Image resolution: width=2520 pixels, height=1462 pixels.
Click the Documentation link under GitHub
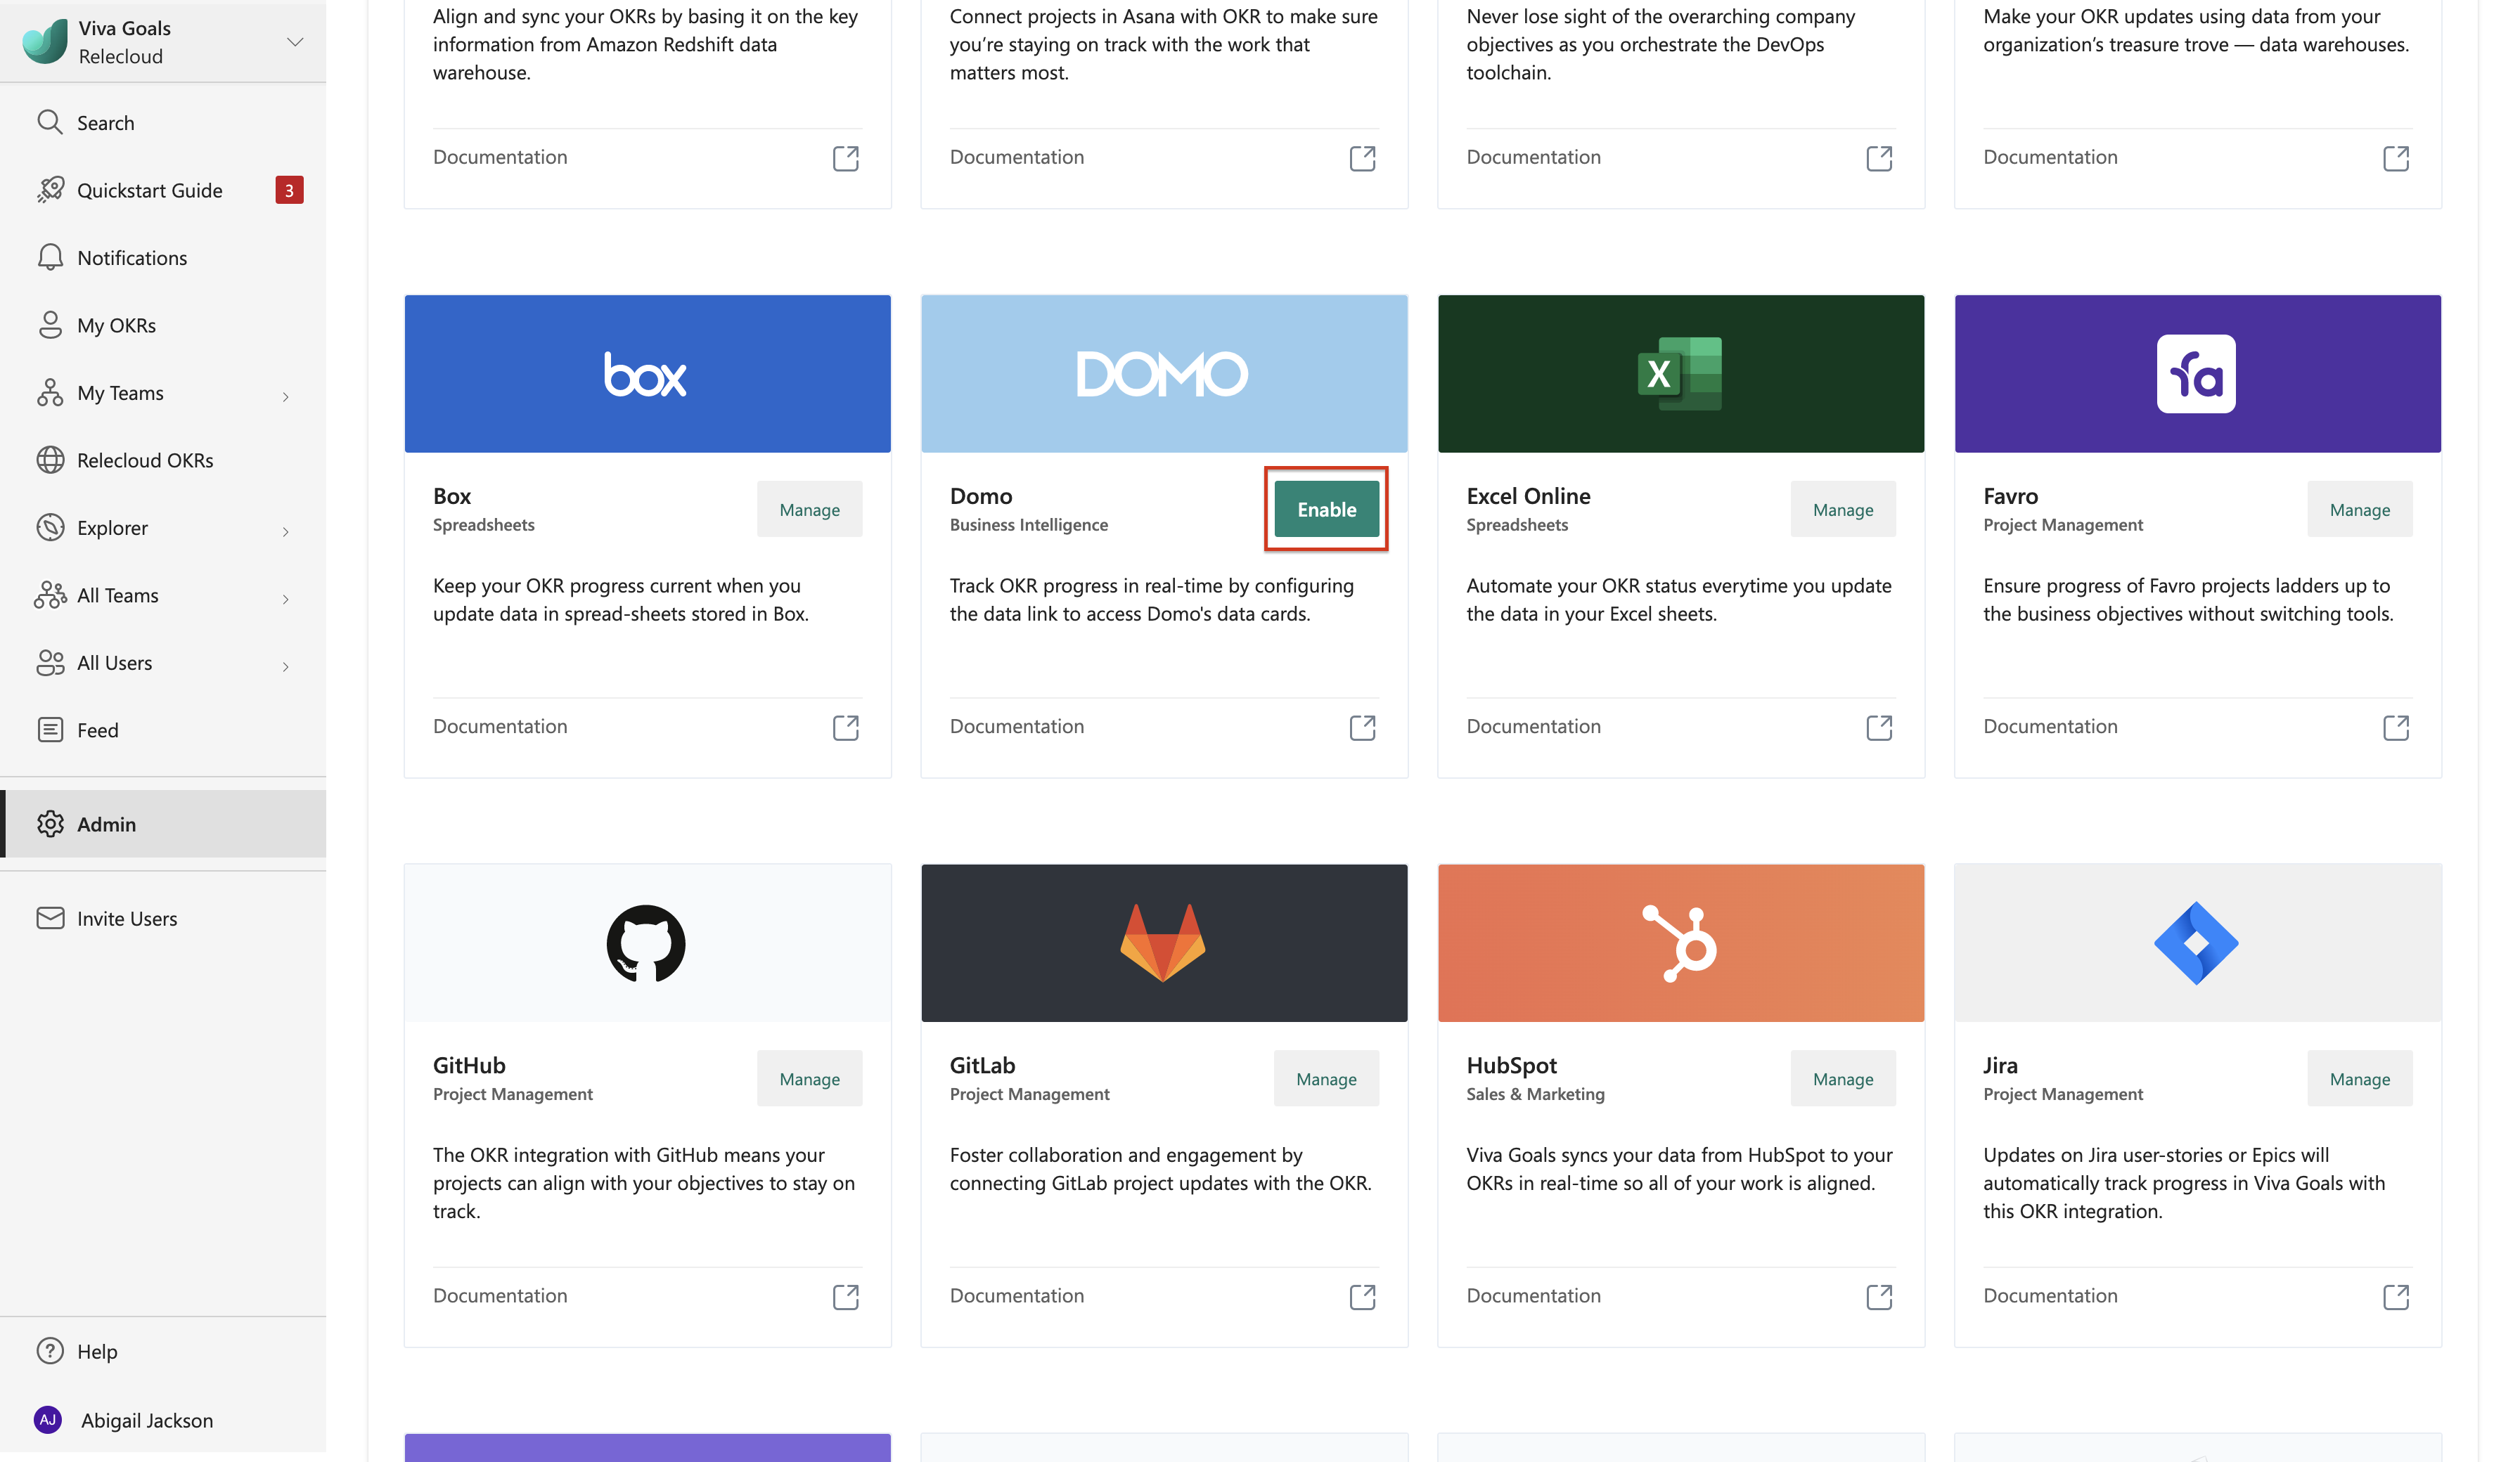coord(500,1295)
